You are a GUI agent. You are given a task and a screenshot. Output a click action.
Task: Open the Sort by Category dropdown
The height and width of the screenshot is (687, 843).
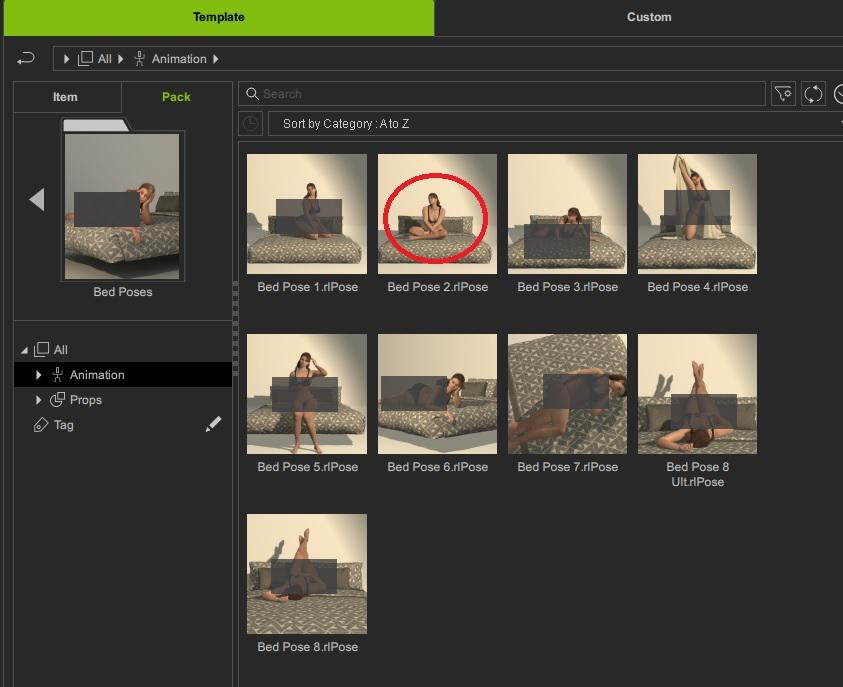click(550, 124)
